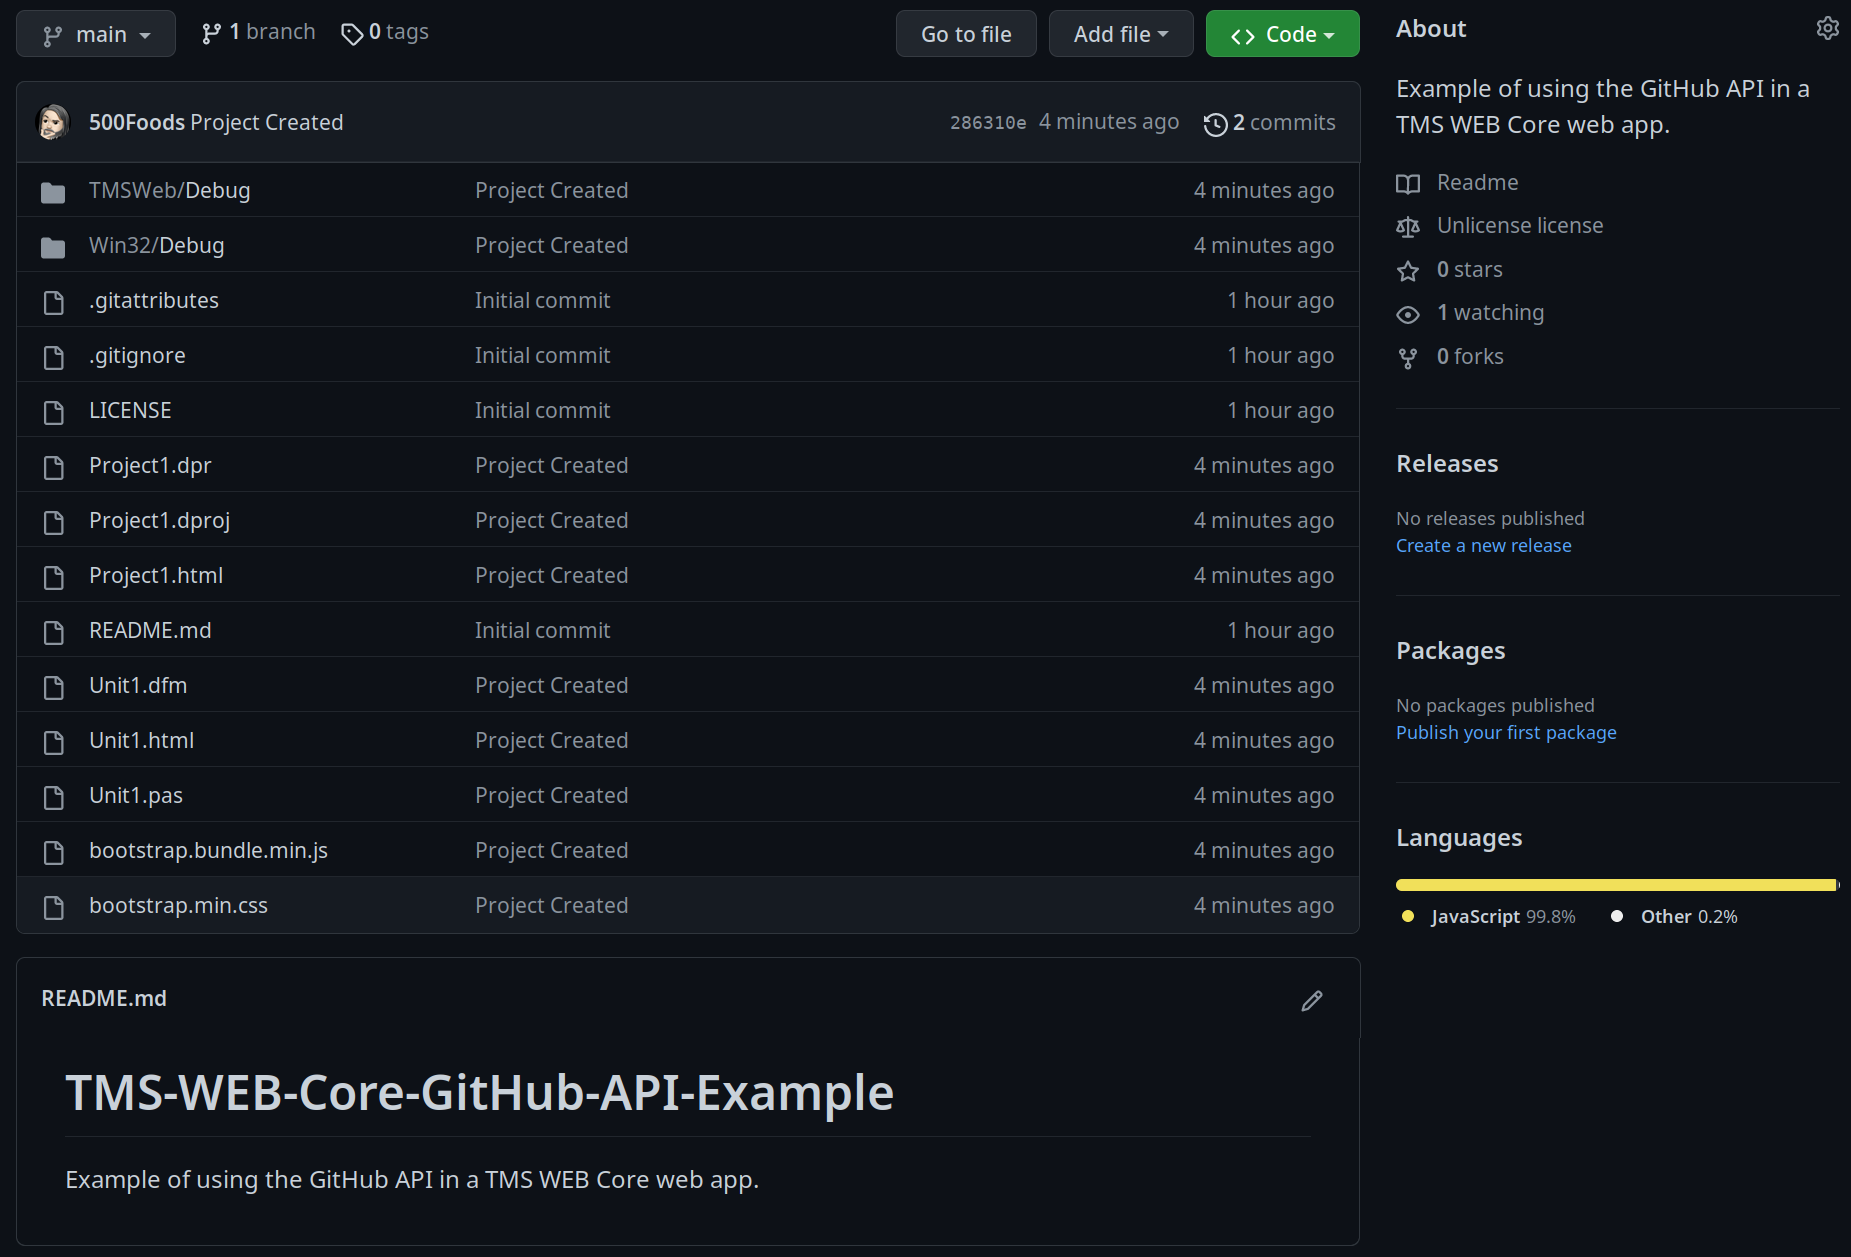The width and height of the screenshot is (1851, 1257).
Task: Click Create a new release link
Action: click(1483, 545)
